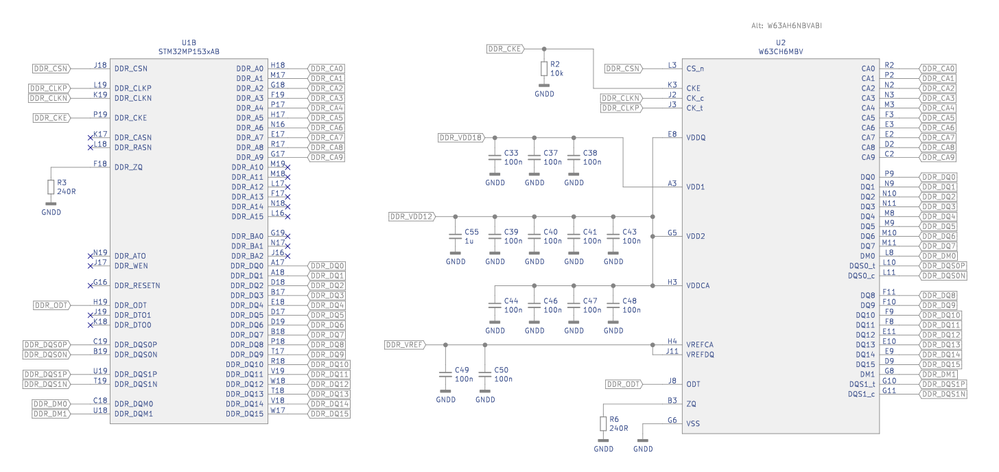Select capacitor C43 100n
999x472 pixels.
(x=614, y=236)
